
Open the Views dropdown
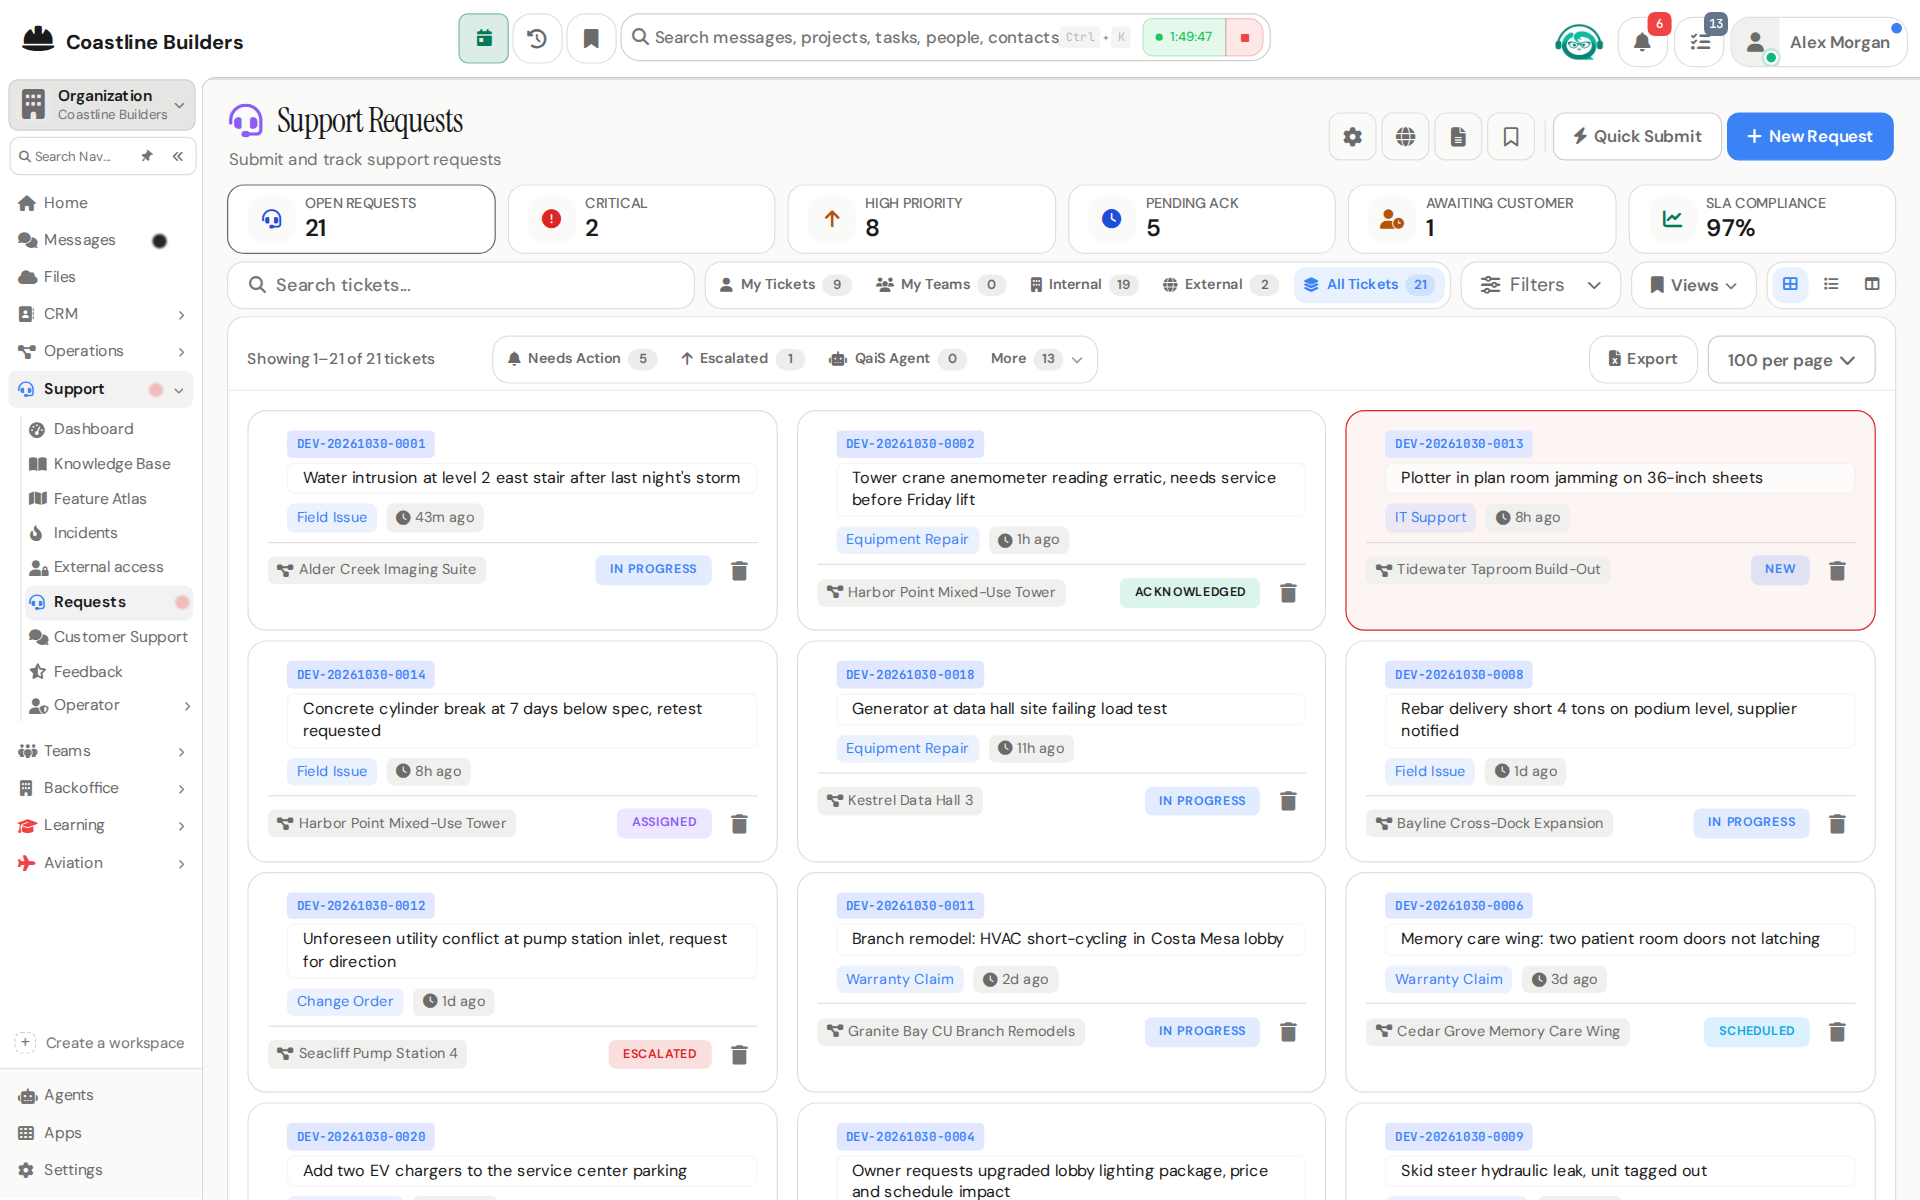[x=1693, y=285]
